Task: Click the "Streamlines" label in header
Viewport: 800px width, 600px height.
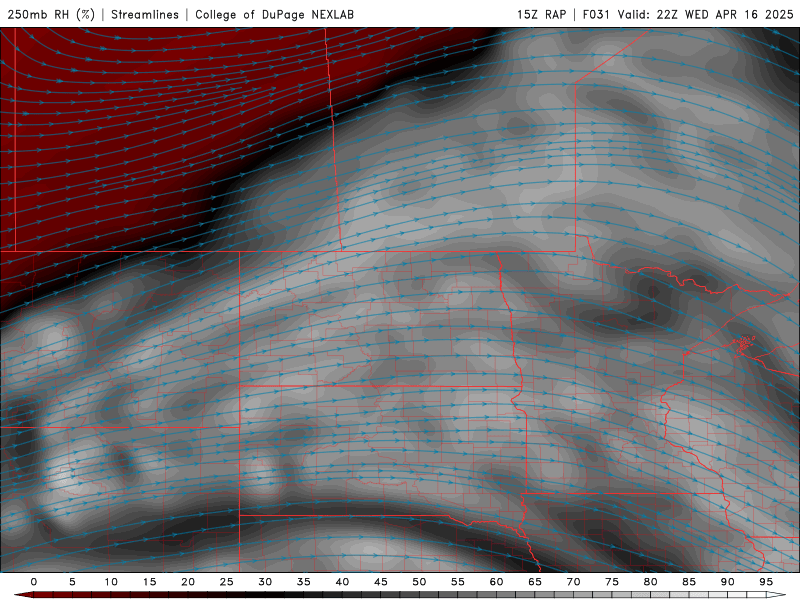Action: pyautogui.click(x=145, y=14)
